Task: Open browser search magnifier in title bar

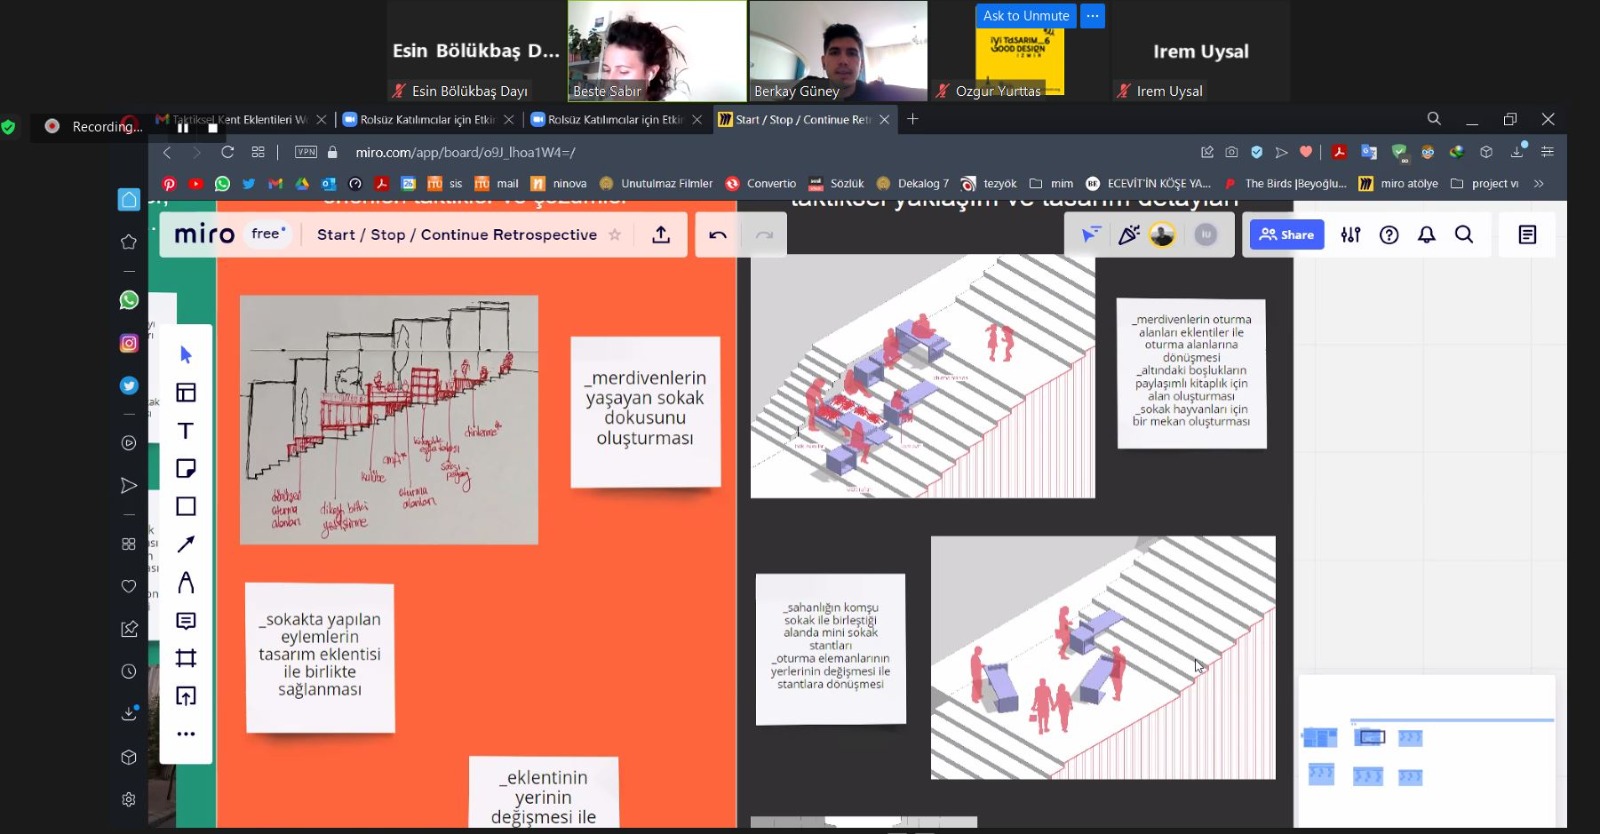Action: pos(1434,119)
